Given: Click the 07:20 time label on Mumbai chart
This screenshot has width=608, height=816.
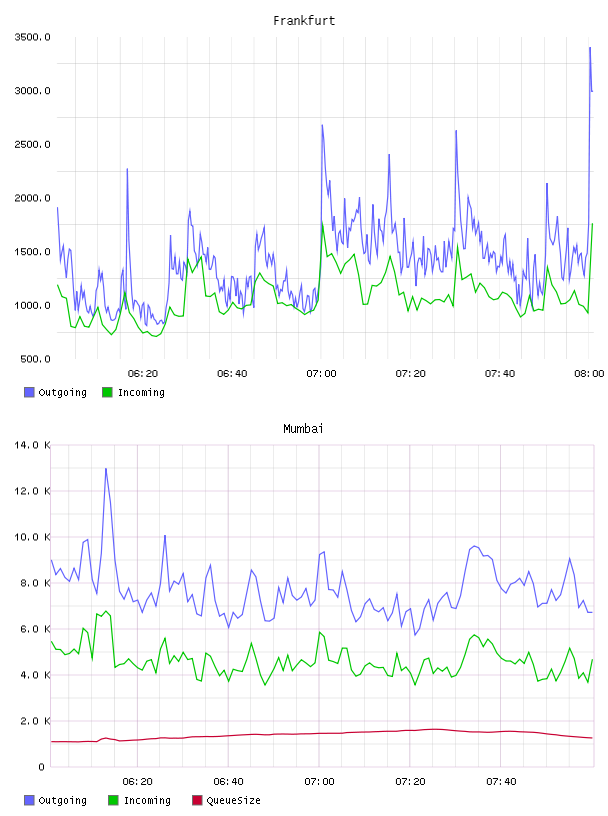Looking at the screenshot, I should click(x=410, y=782).
